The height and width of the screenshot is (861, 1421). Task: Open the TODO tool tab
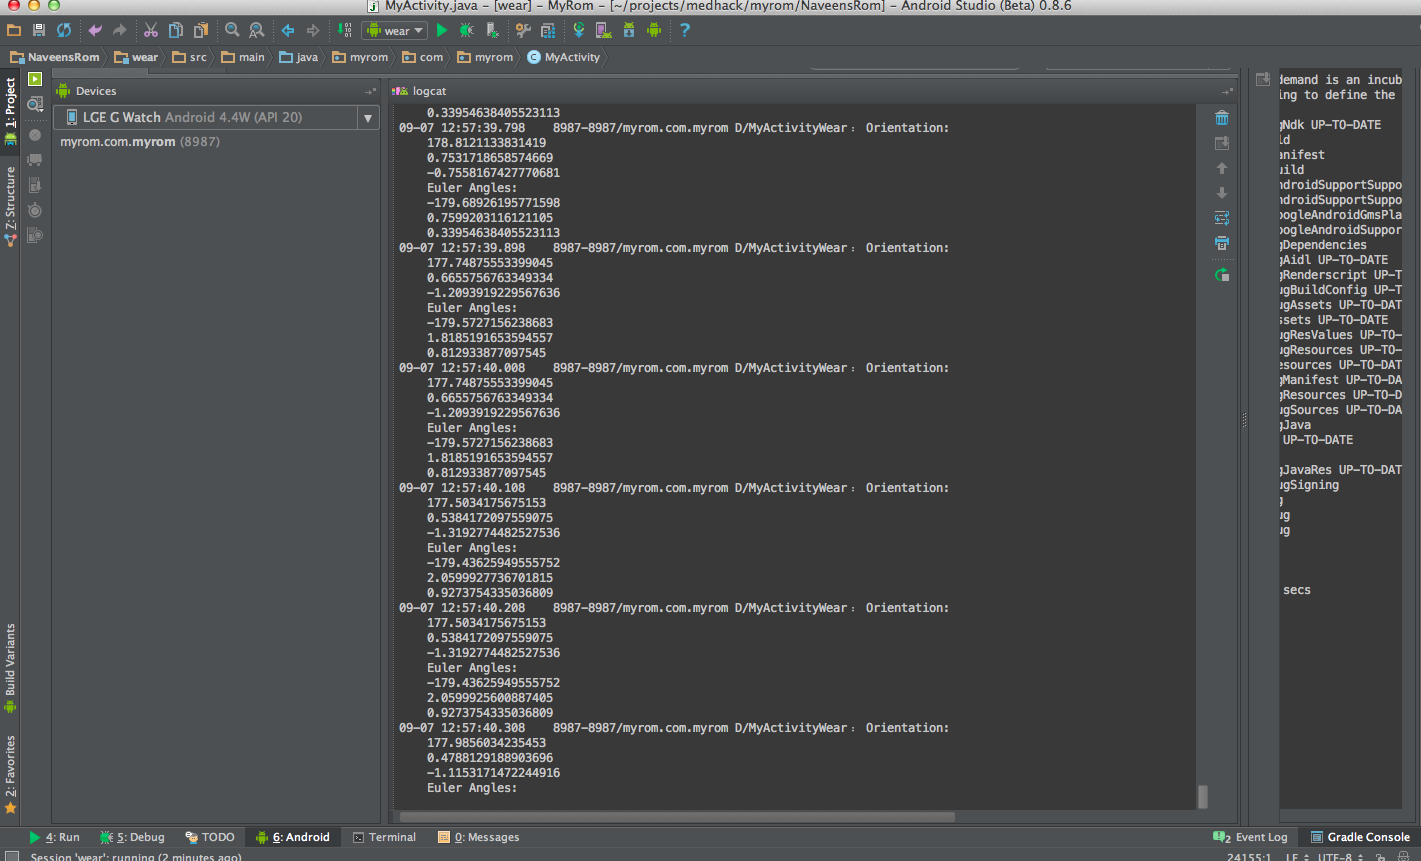tap(210, 837)
